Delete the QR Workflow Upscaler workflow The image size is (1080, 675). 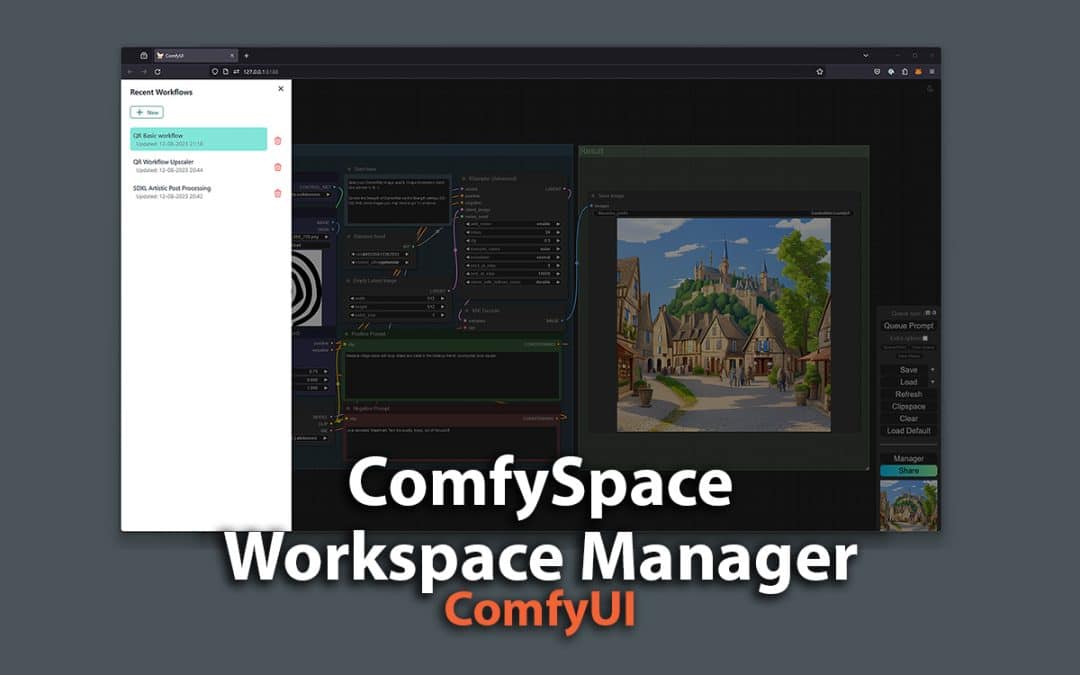click(278, 167)
